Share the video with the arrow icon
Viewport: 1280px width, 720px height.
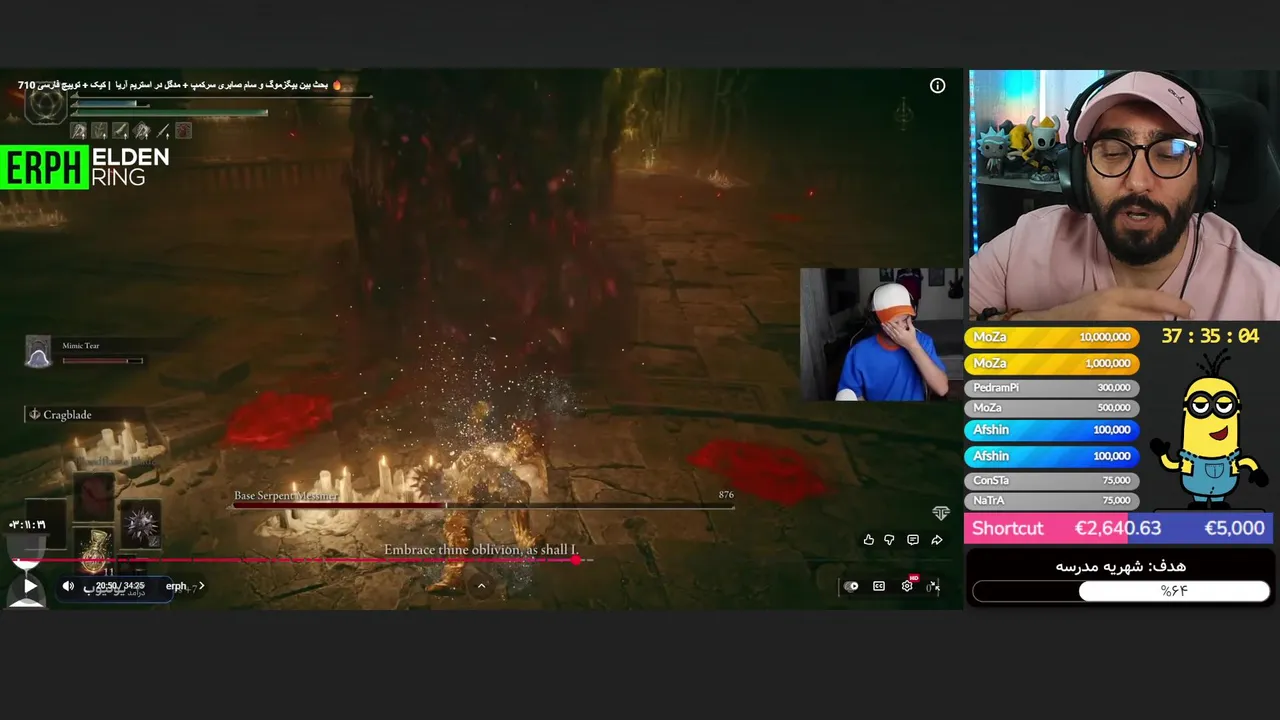click(x=936, y=540)
